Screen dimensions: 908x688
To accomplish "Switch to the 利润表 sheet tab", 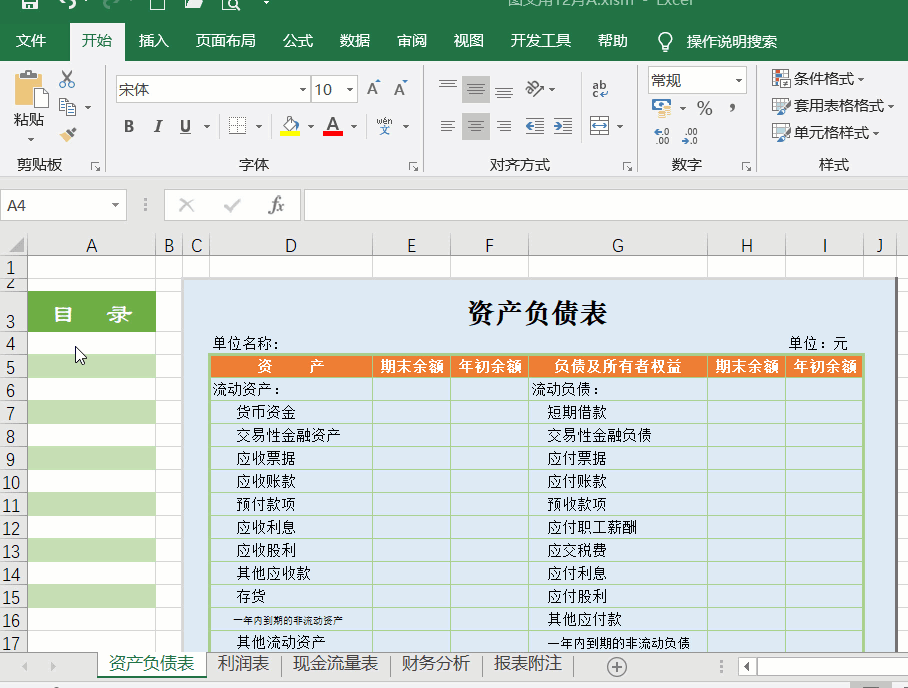I will pos(243,664).
